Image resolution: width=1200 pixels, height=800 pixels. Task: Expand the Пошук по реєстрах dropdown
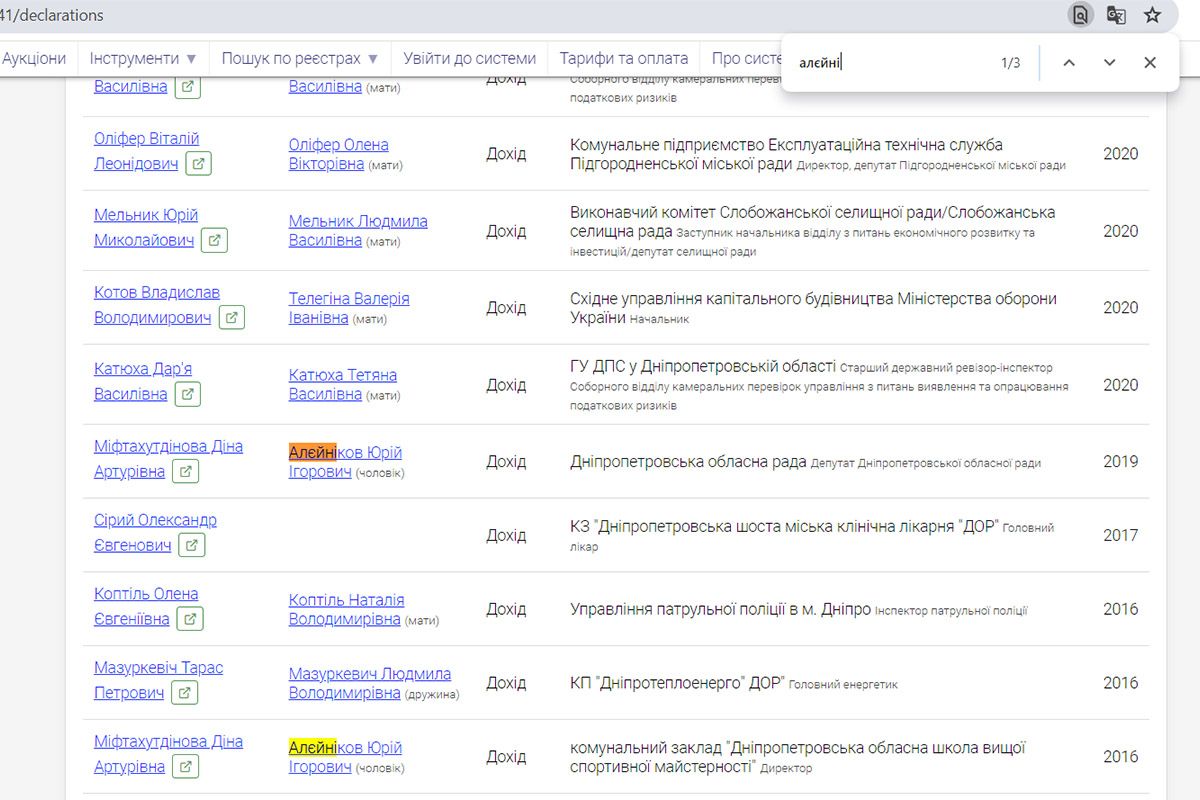[x=300, y=58]
